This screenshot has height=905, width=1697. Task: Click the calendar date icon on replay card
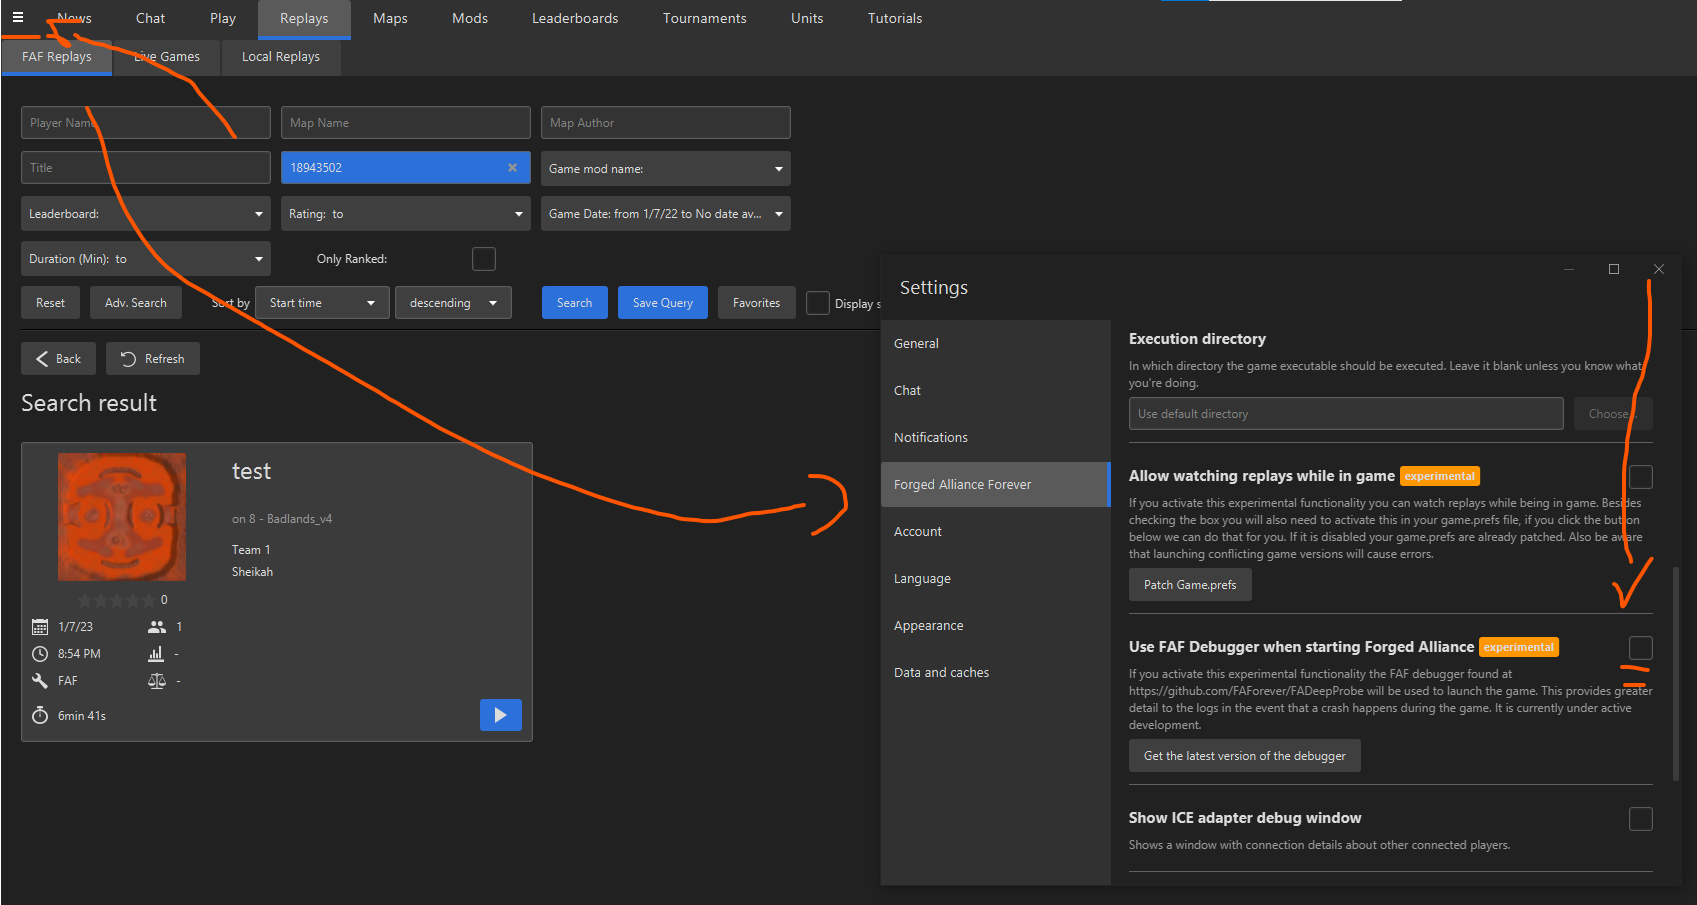point(40,627)
